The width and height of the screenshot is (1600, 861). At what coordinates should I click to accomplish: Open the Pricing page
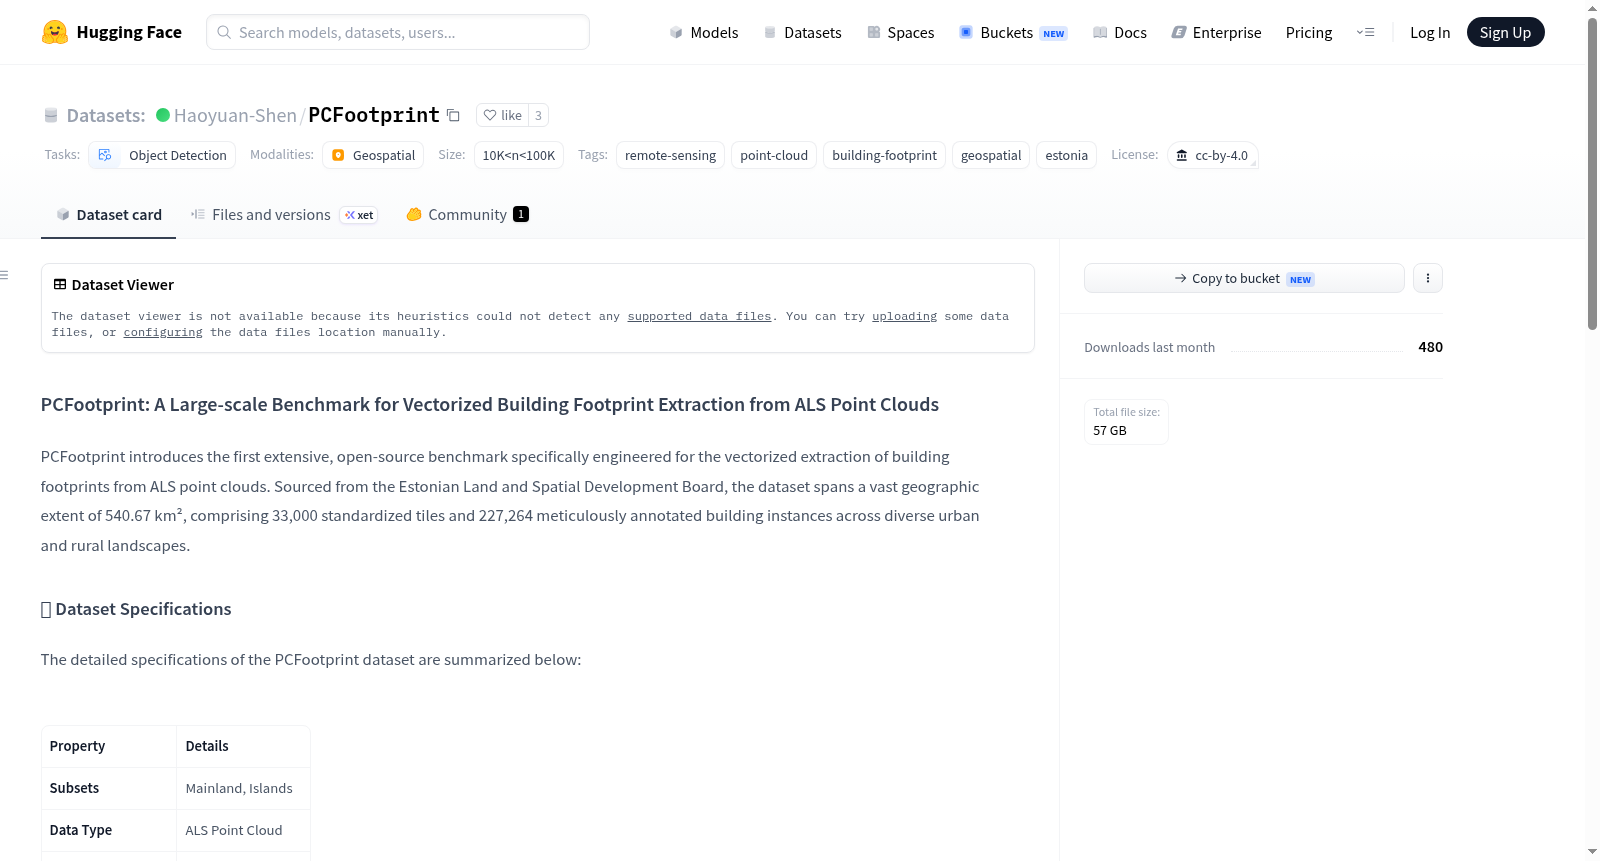1309,32
